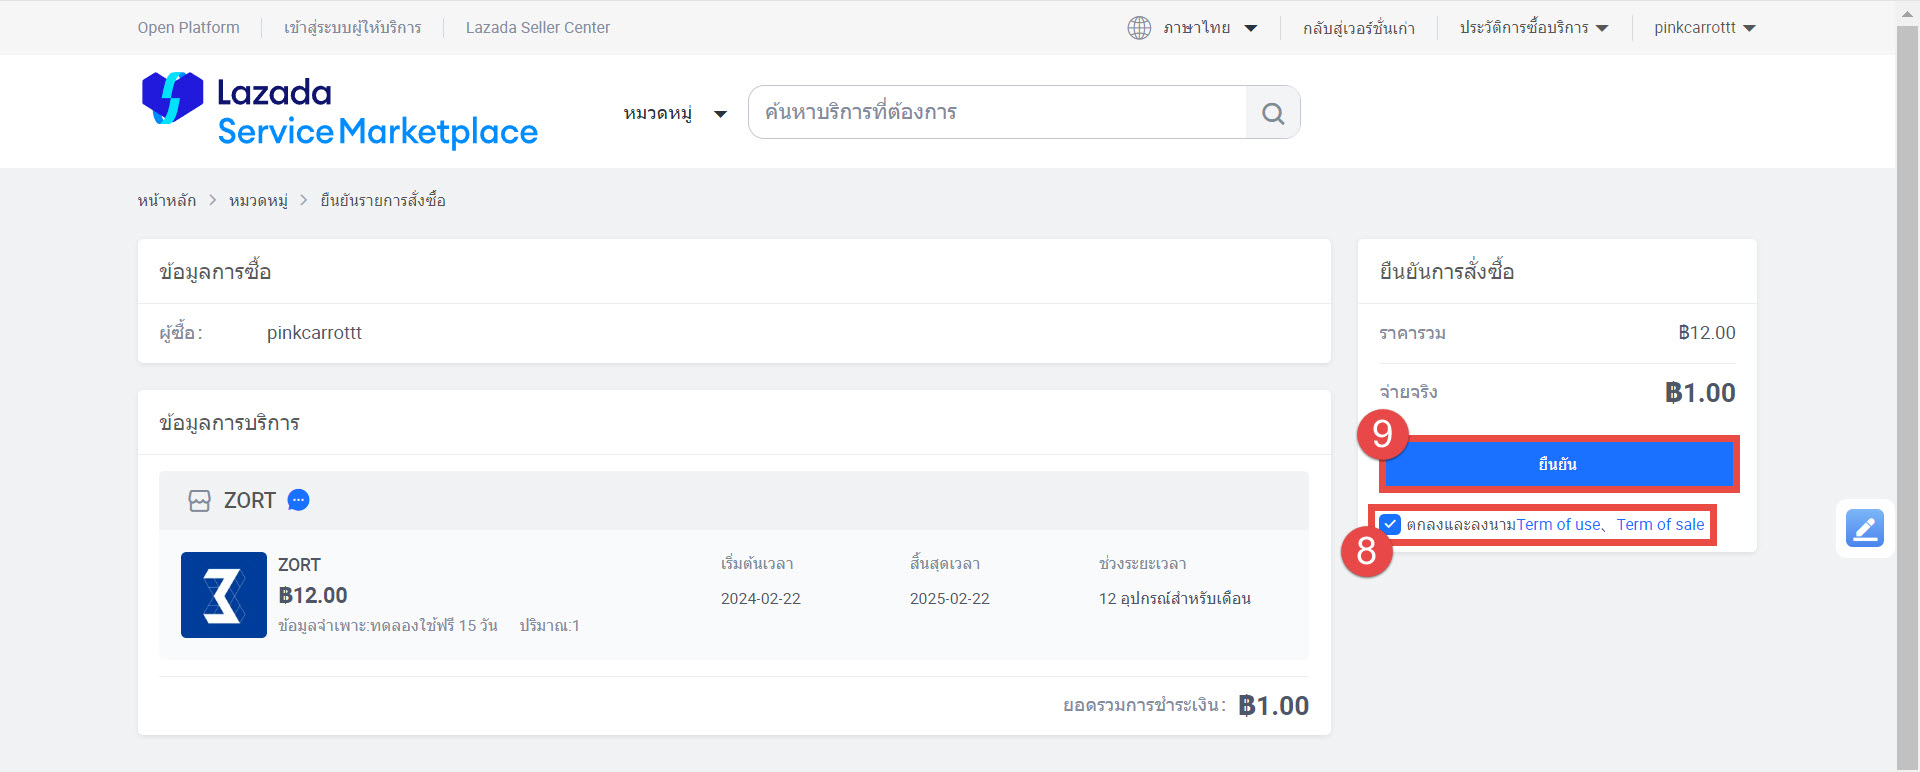Image resolution: width=1920 pixels, height=772 pixels.
Task: Open the Term of use link
Action: point(1558,524)
